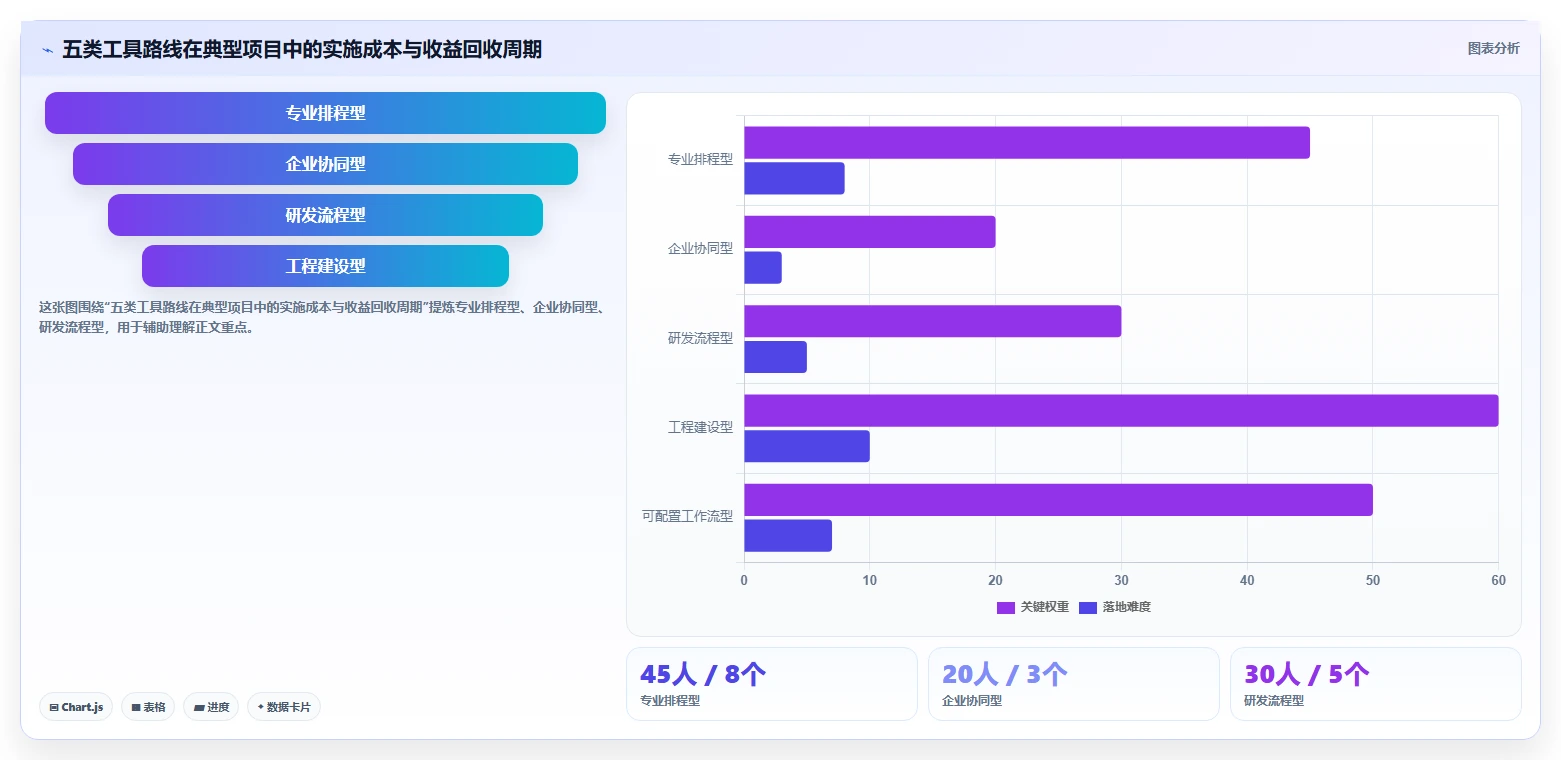
Task: Click the 数据卡片 tag chip
Action: pos(284,707)
